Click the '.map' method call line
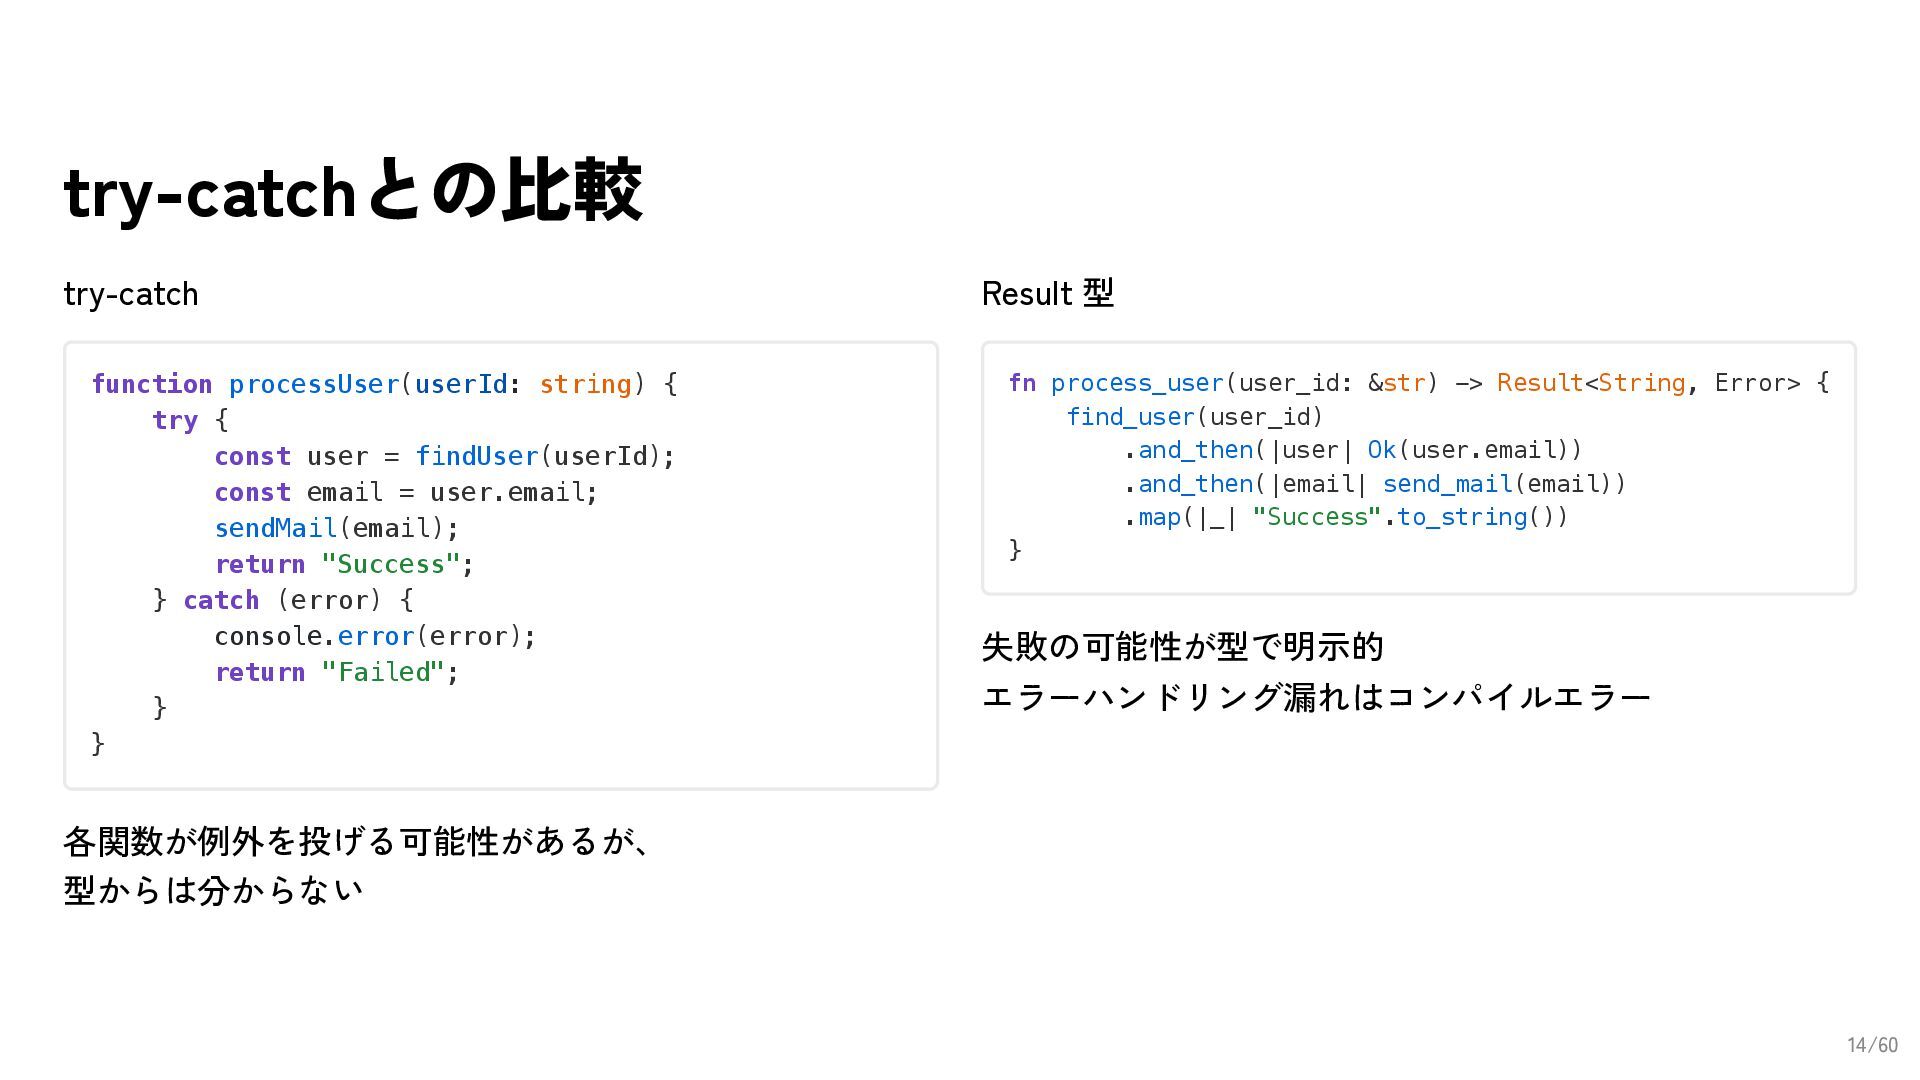The height and width of the screenshot is (1080, 1920). (x=1345, y=517)
